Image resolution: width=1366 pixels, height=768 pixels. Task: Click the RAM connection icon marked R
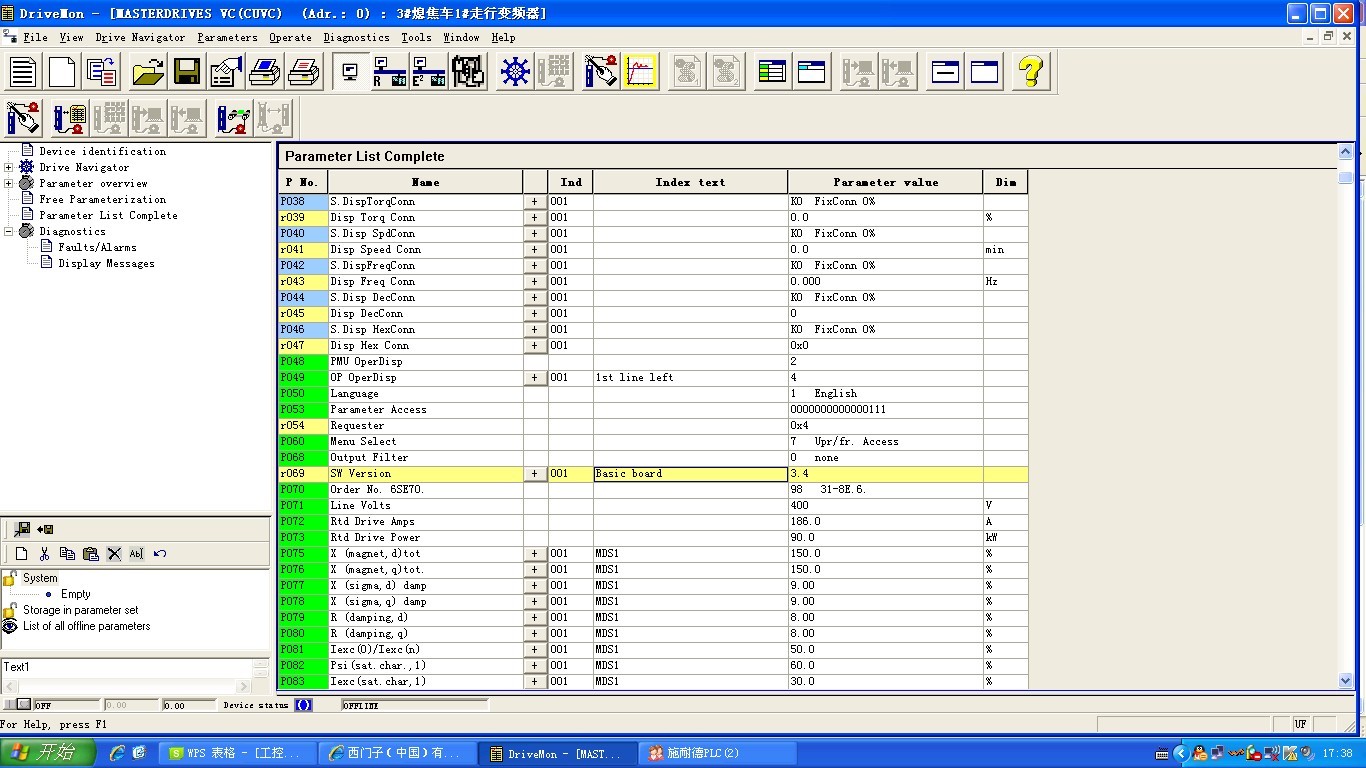pyautogui.click(x=389, y=72)
